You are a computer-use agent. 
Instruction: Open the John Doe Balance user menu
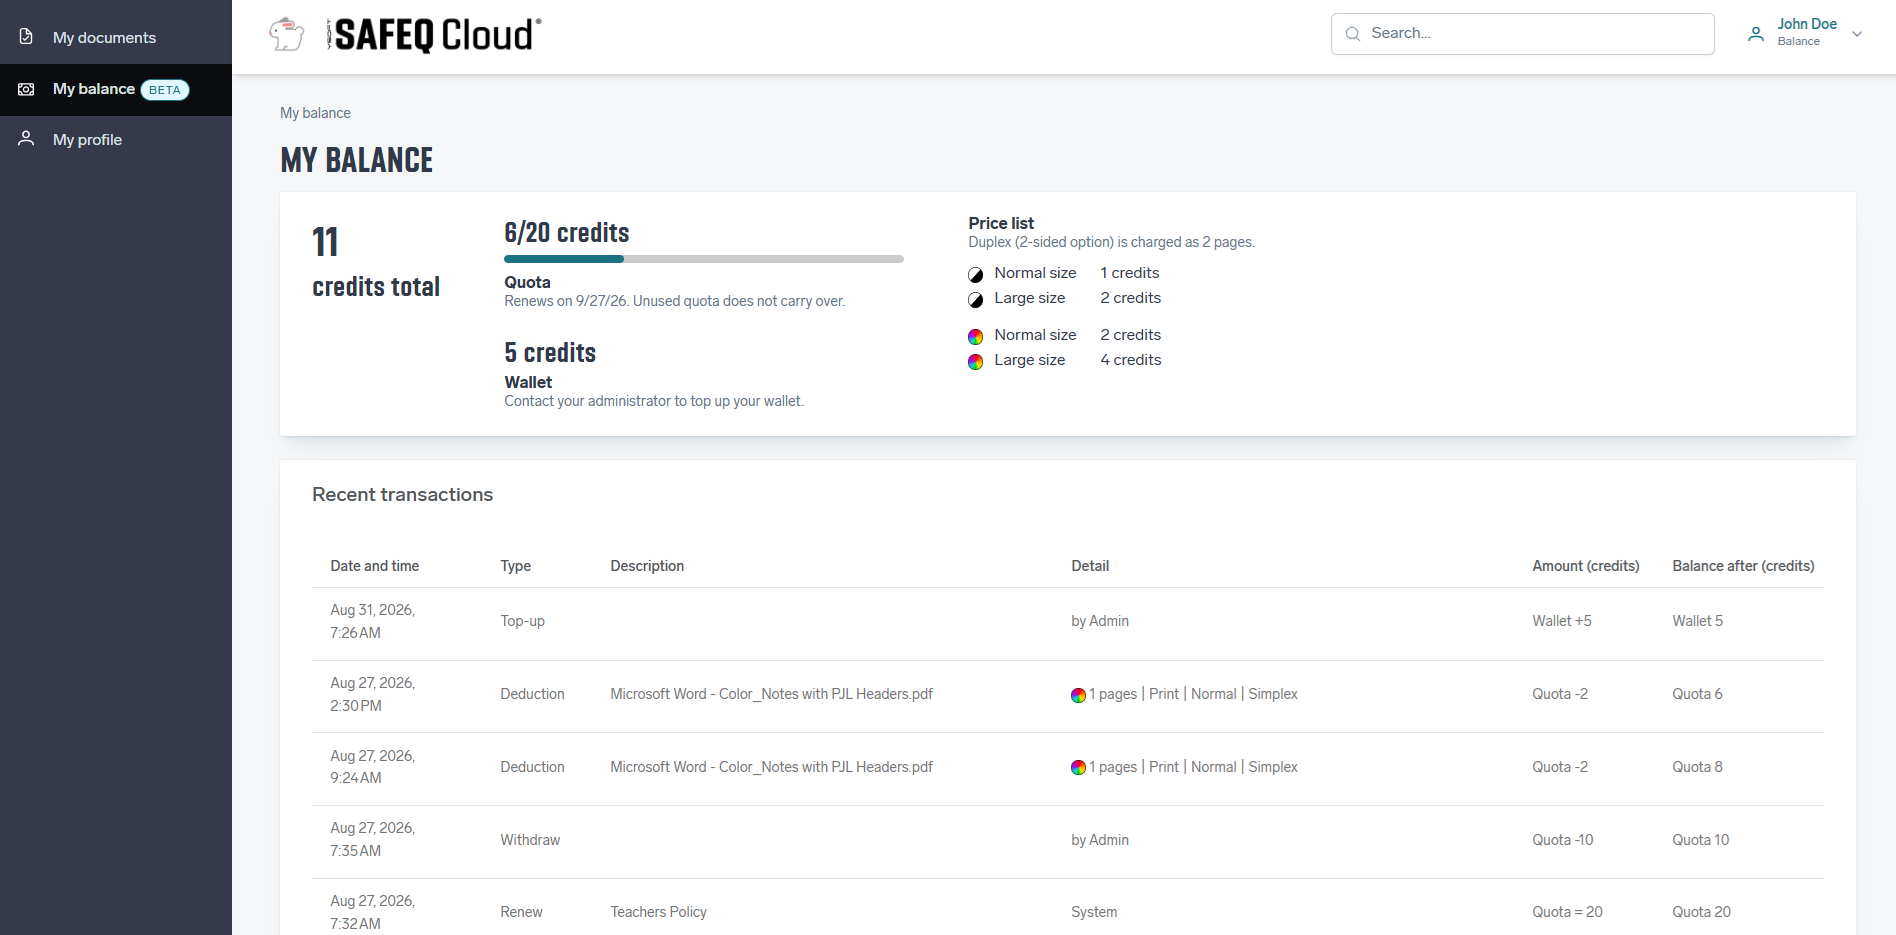click(x=1806, y=33)
